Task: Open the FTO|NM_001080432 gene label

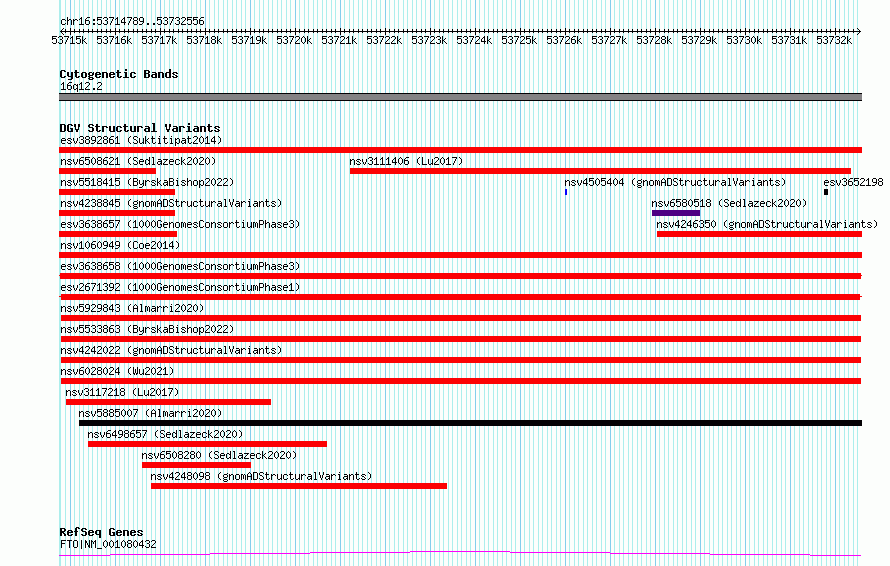Action: (x=108, y=544)
